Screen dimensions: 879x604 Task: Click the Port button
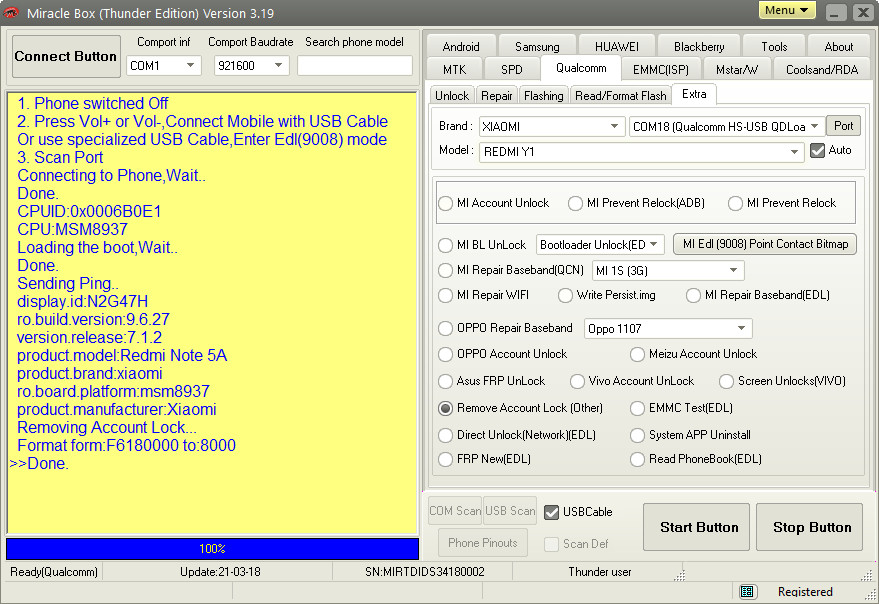(844, 126)
